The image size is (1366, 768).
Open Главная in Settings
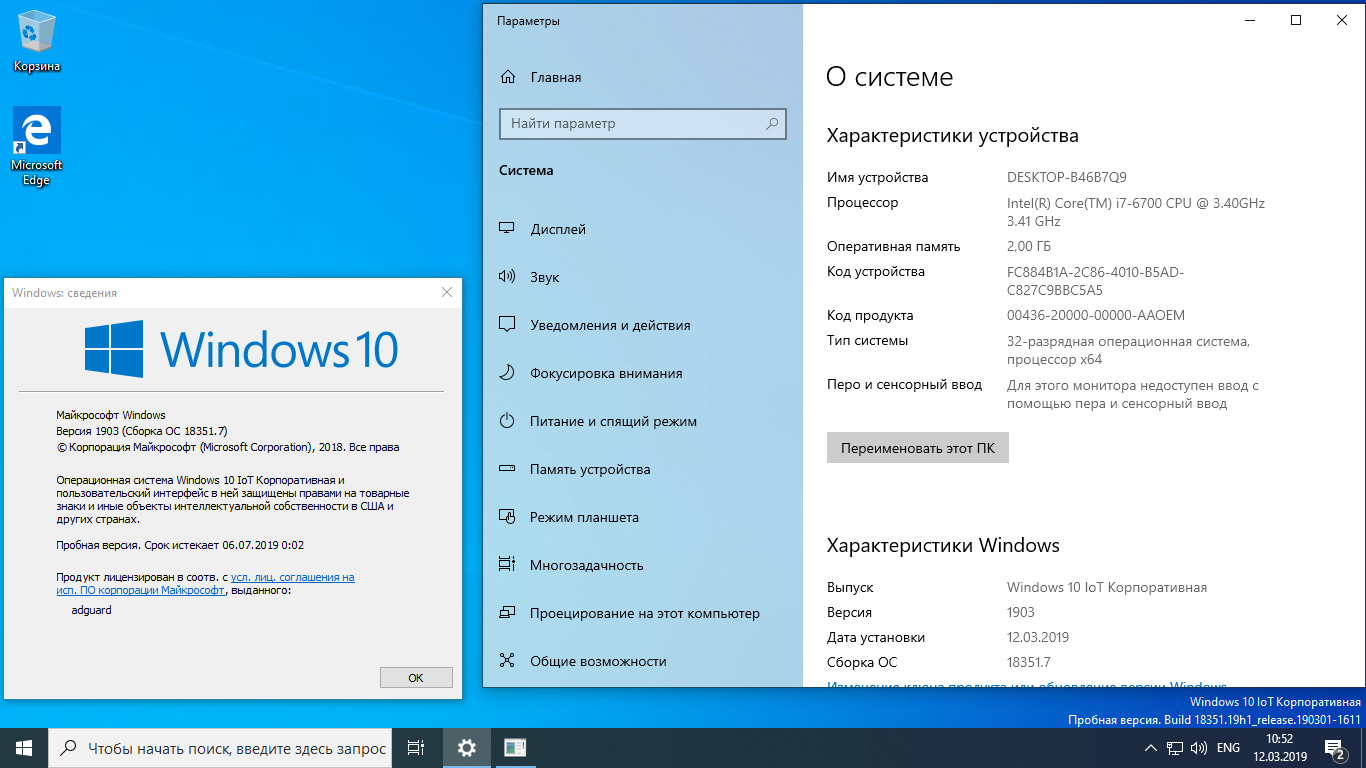[643, 77]
